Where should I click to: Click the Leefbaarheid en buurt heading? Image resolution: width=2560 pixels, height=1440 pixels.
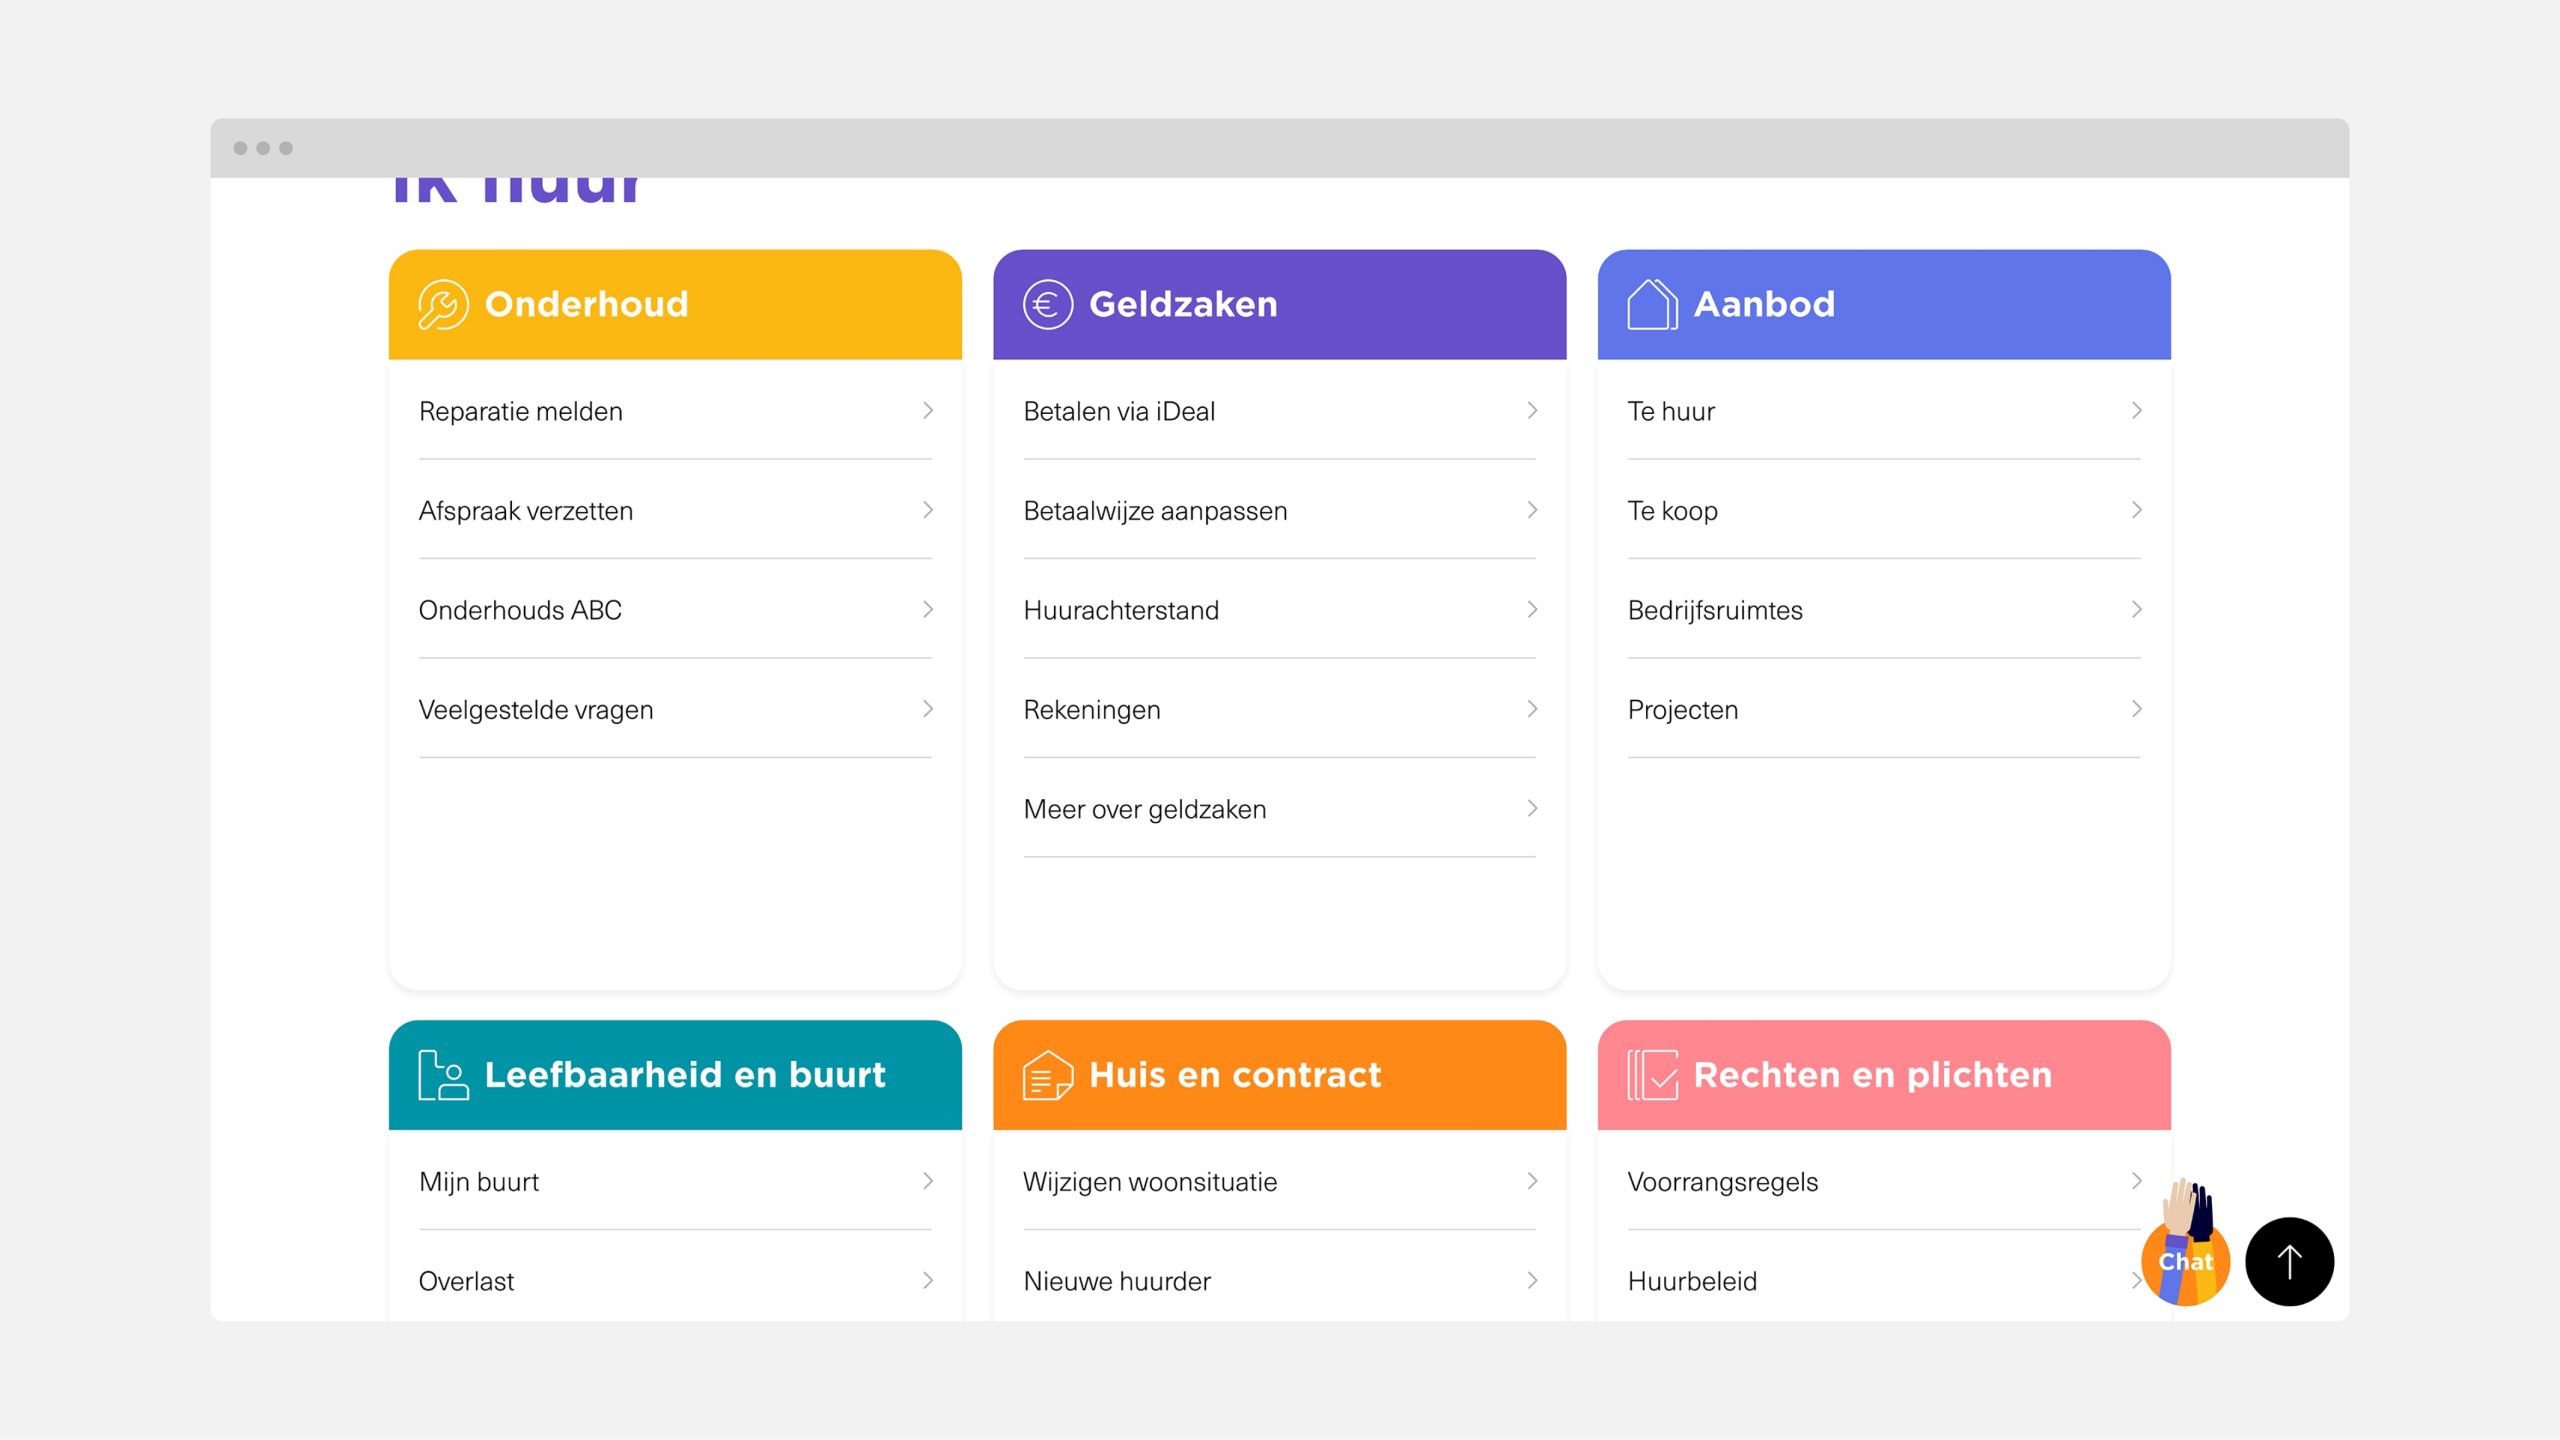click(685, 1075)
